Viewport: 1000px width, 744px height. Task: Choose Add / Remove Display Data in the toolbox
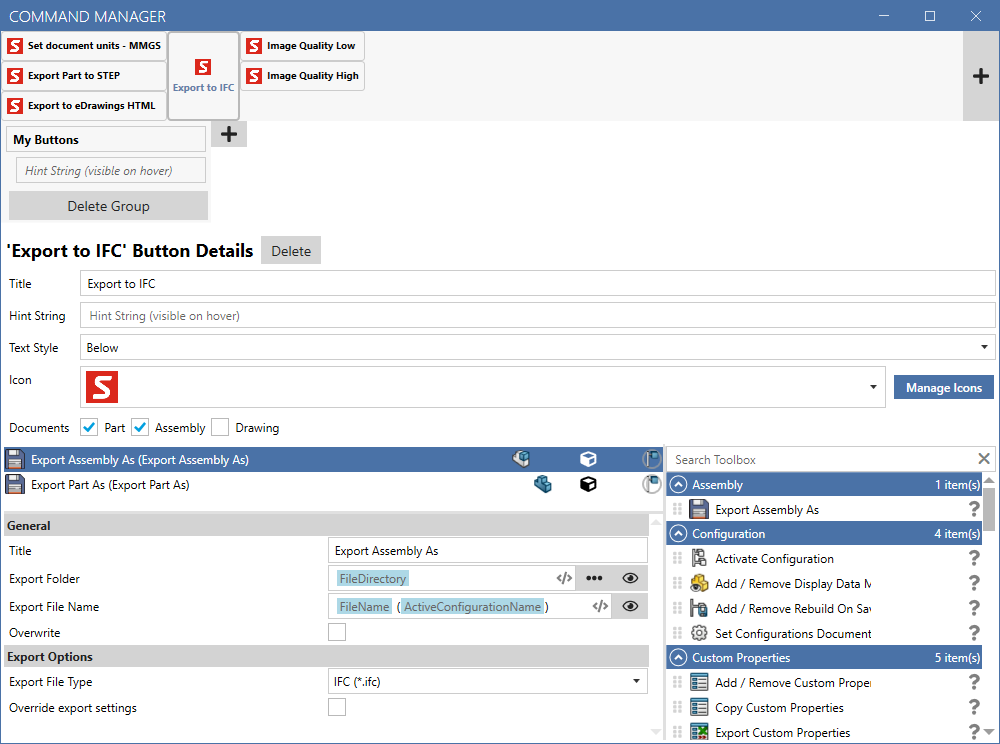[781, 583]
